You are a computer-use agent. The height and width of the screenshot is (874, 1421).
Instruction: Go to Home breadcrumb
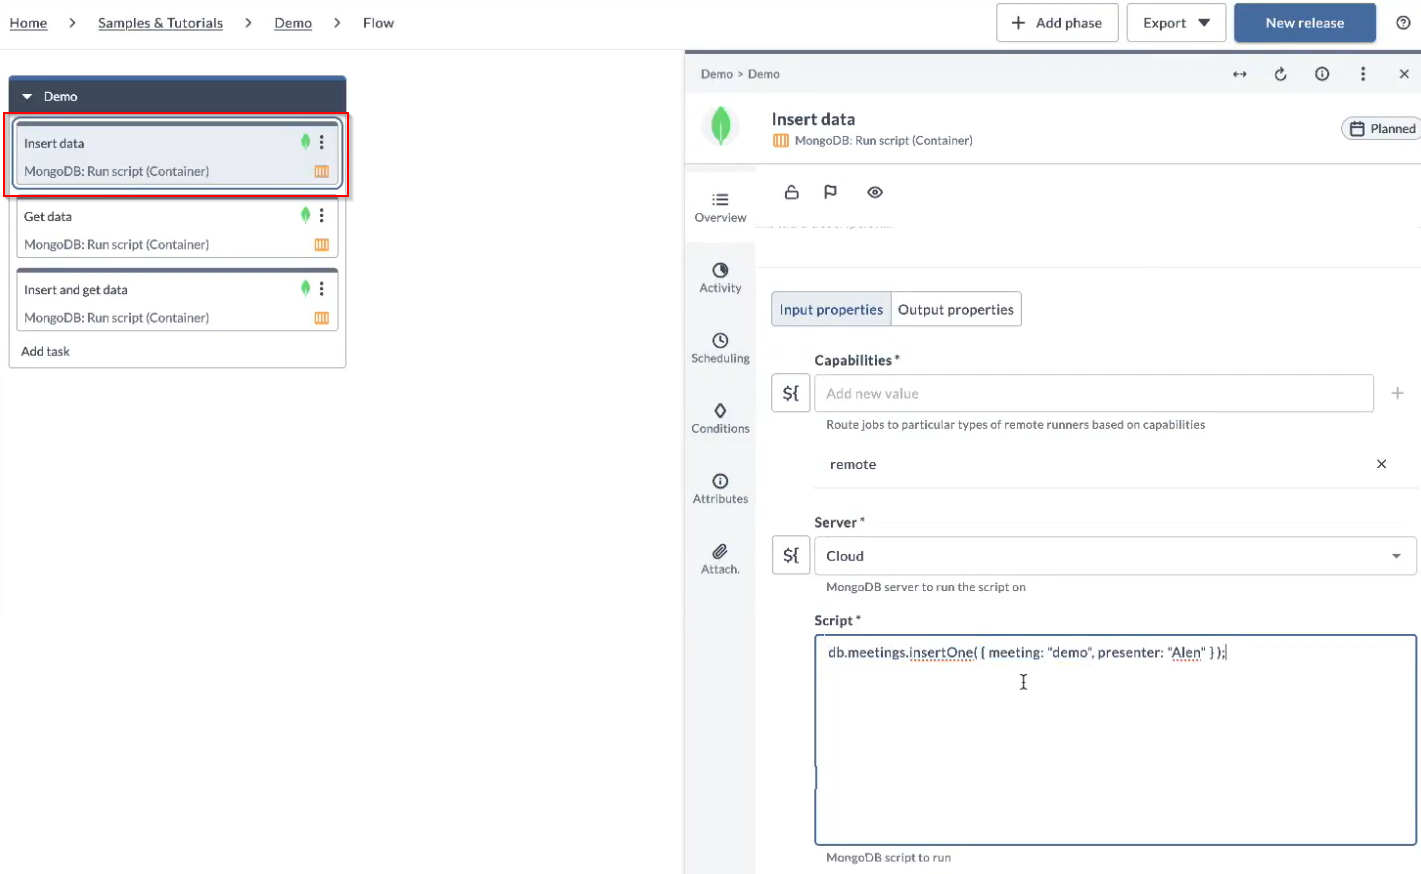click(x=28, y=22)
